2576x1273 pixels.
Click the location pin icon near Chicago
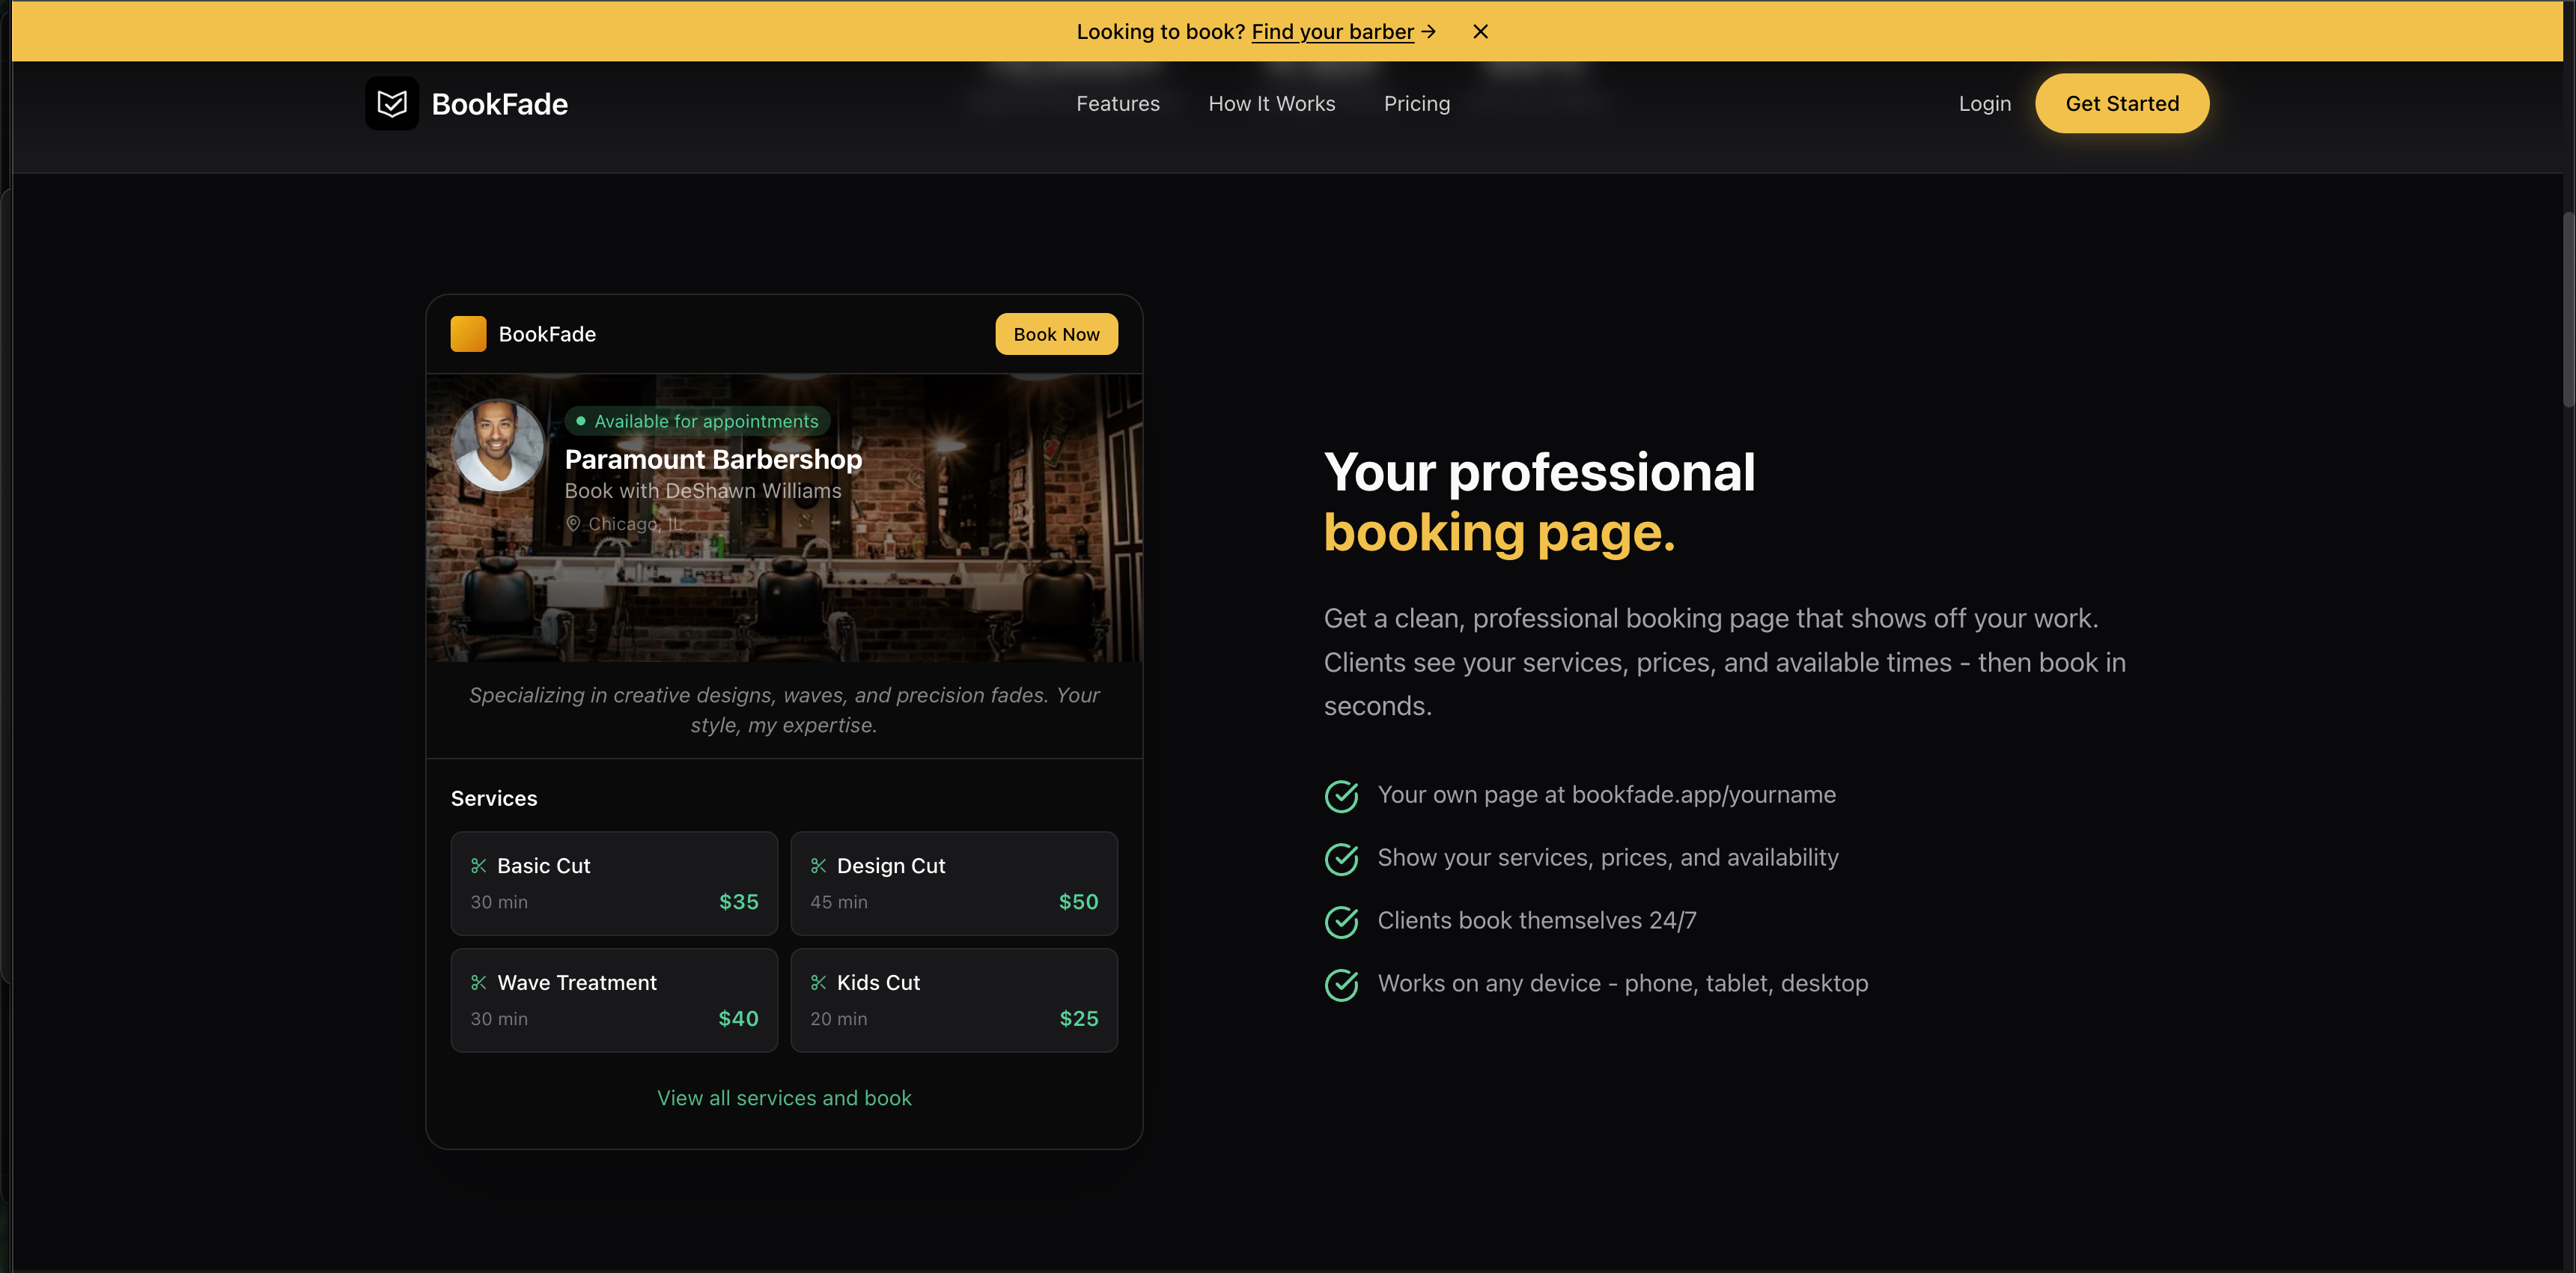click(x=573, y=523)
